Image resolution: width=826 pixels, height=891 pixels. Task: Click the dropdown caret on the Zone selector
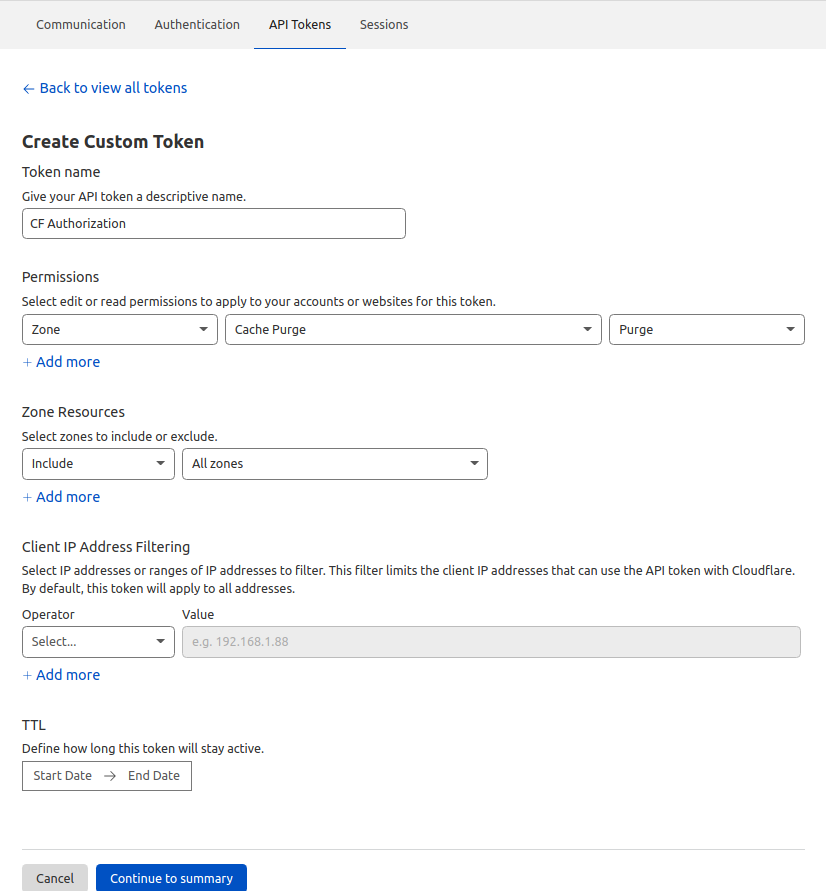tap(203, 329)
